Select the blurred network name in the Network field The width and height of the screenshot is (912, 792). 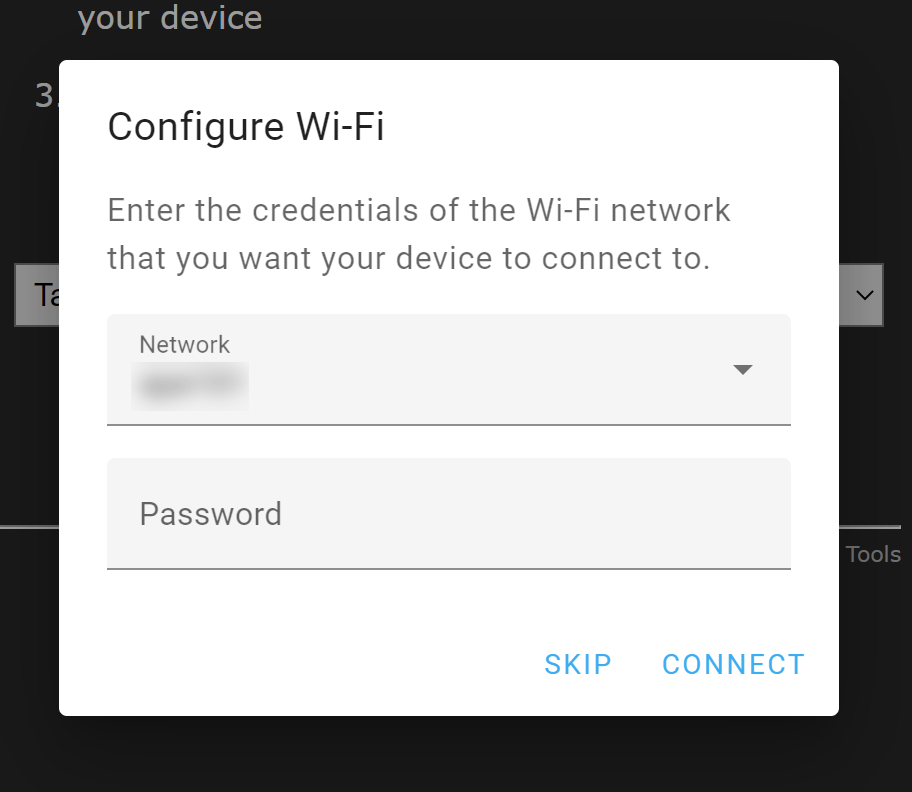190,386
